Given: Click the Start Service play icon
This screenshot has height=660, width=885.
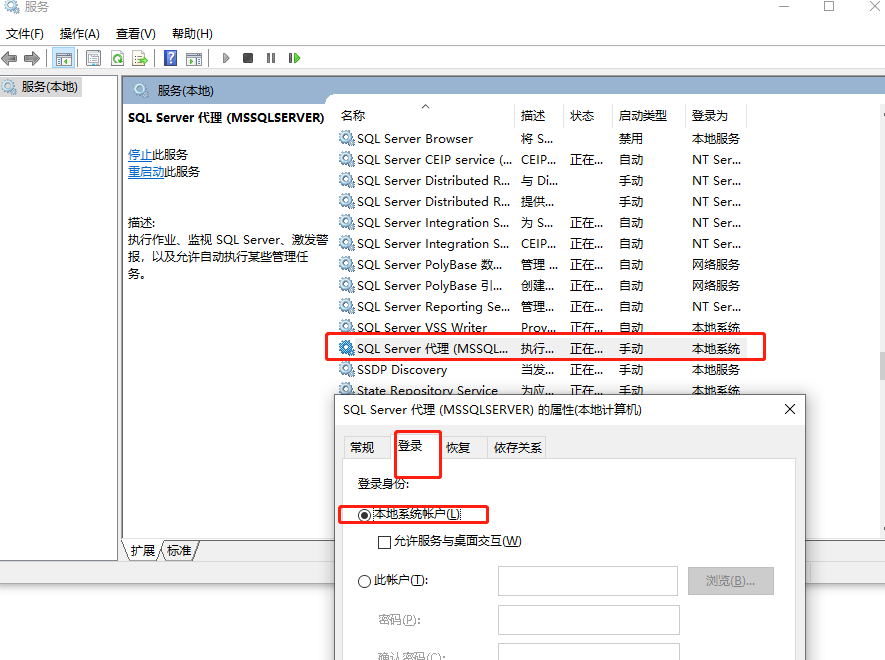Looking at the screenshot, I should [226, 58].
